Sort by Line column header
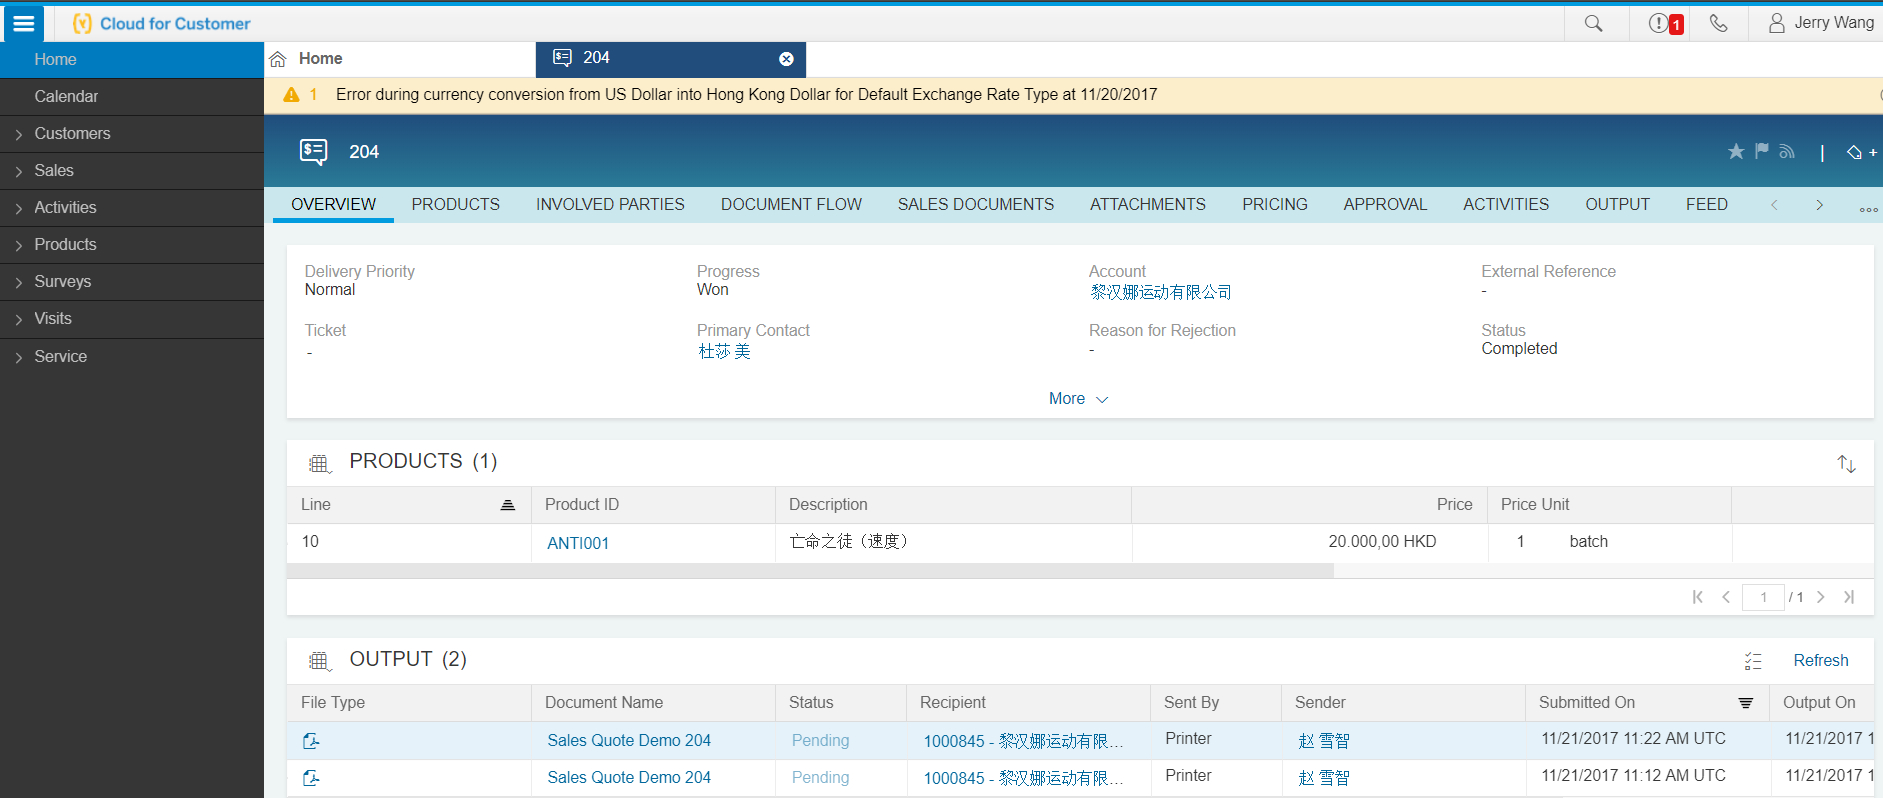Image resolution: width=1883 pixels, height=798 pixels. (408, 505)
